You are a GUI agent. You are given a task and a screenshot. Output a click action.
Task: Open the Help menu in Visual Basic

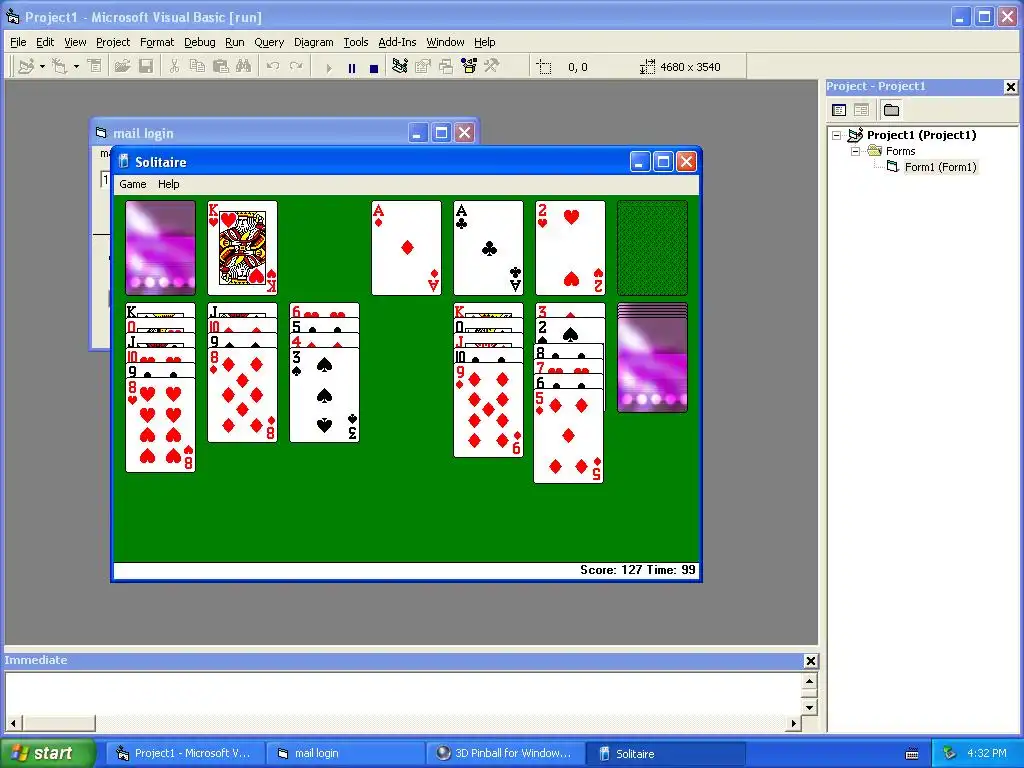(485, 42)
